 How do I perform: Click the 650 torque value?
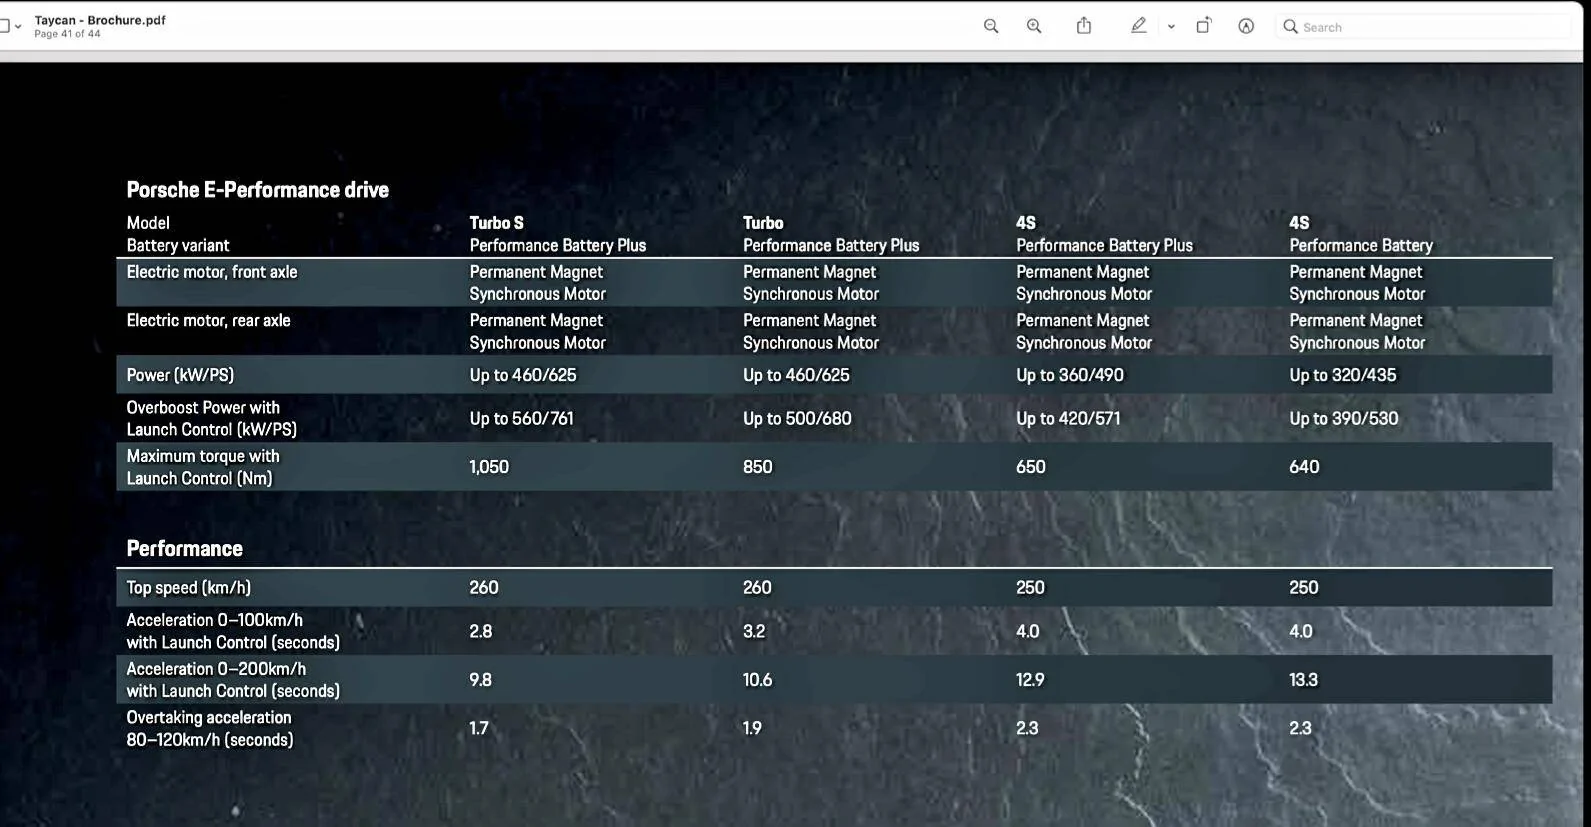coord(1031,467)
